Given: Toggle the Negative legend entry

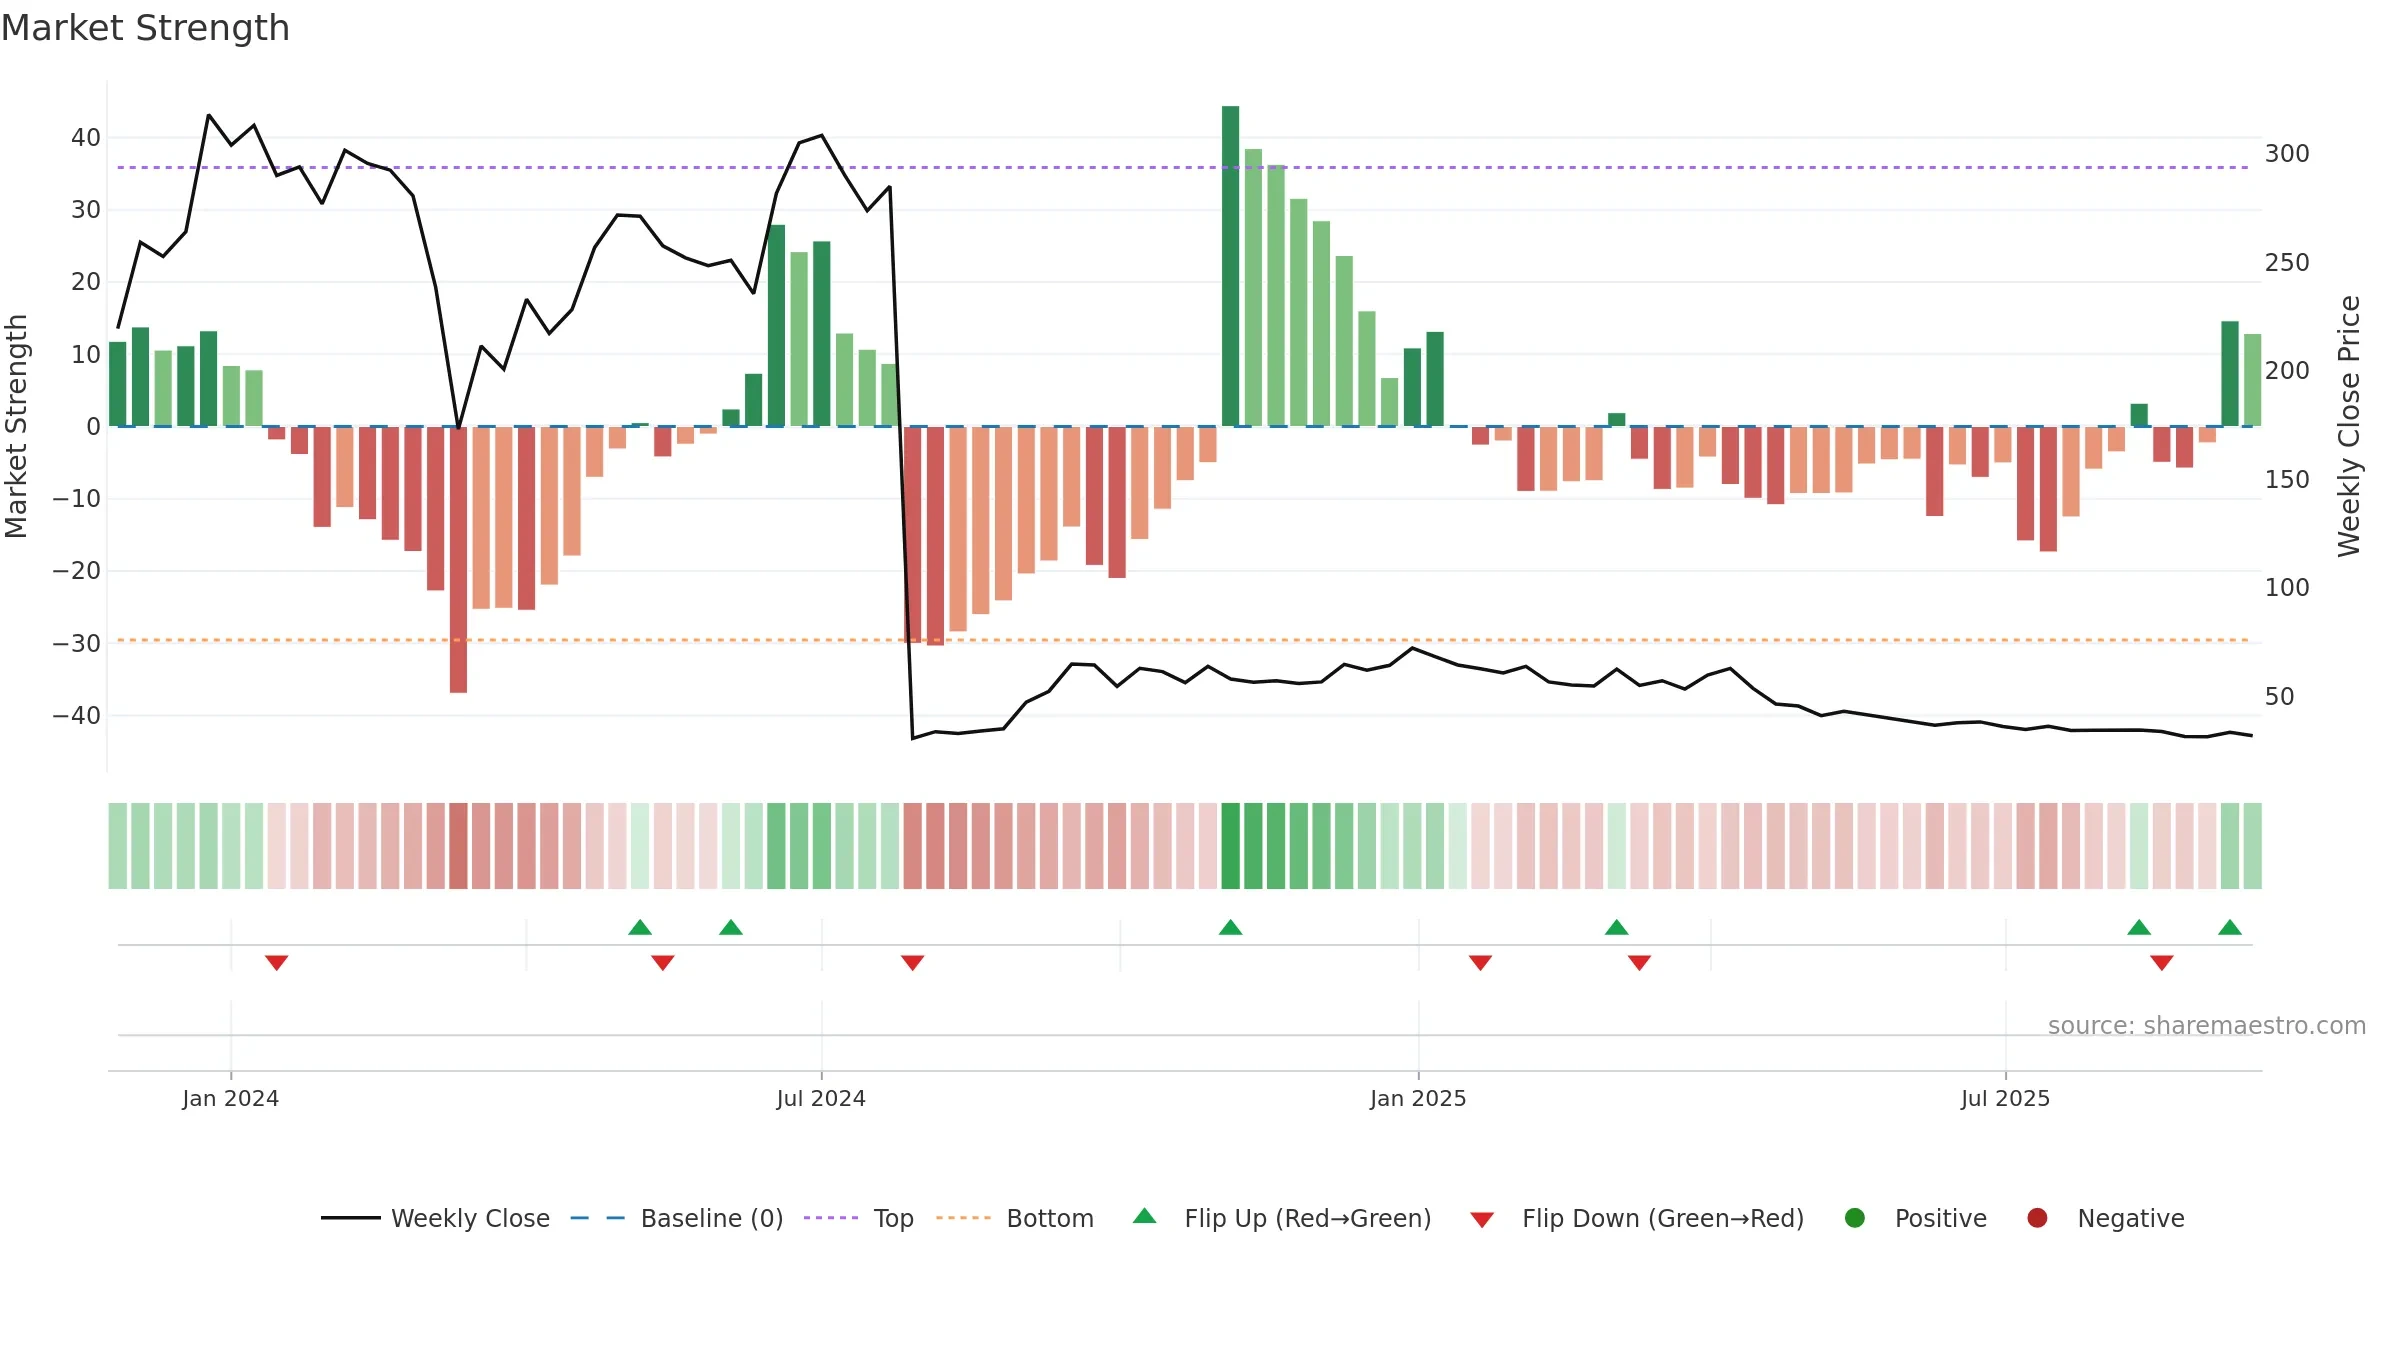Looking at the screenshot, I should pos(2105,1218).
